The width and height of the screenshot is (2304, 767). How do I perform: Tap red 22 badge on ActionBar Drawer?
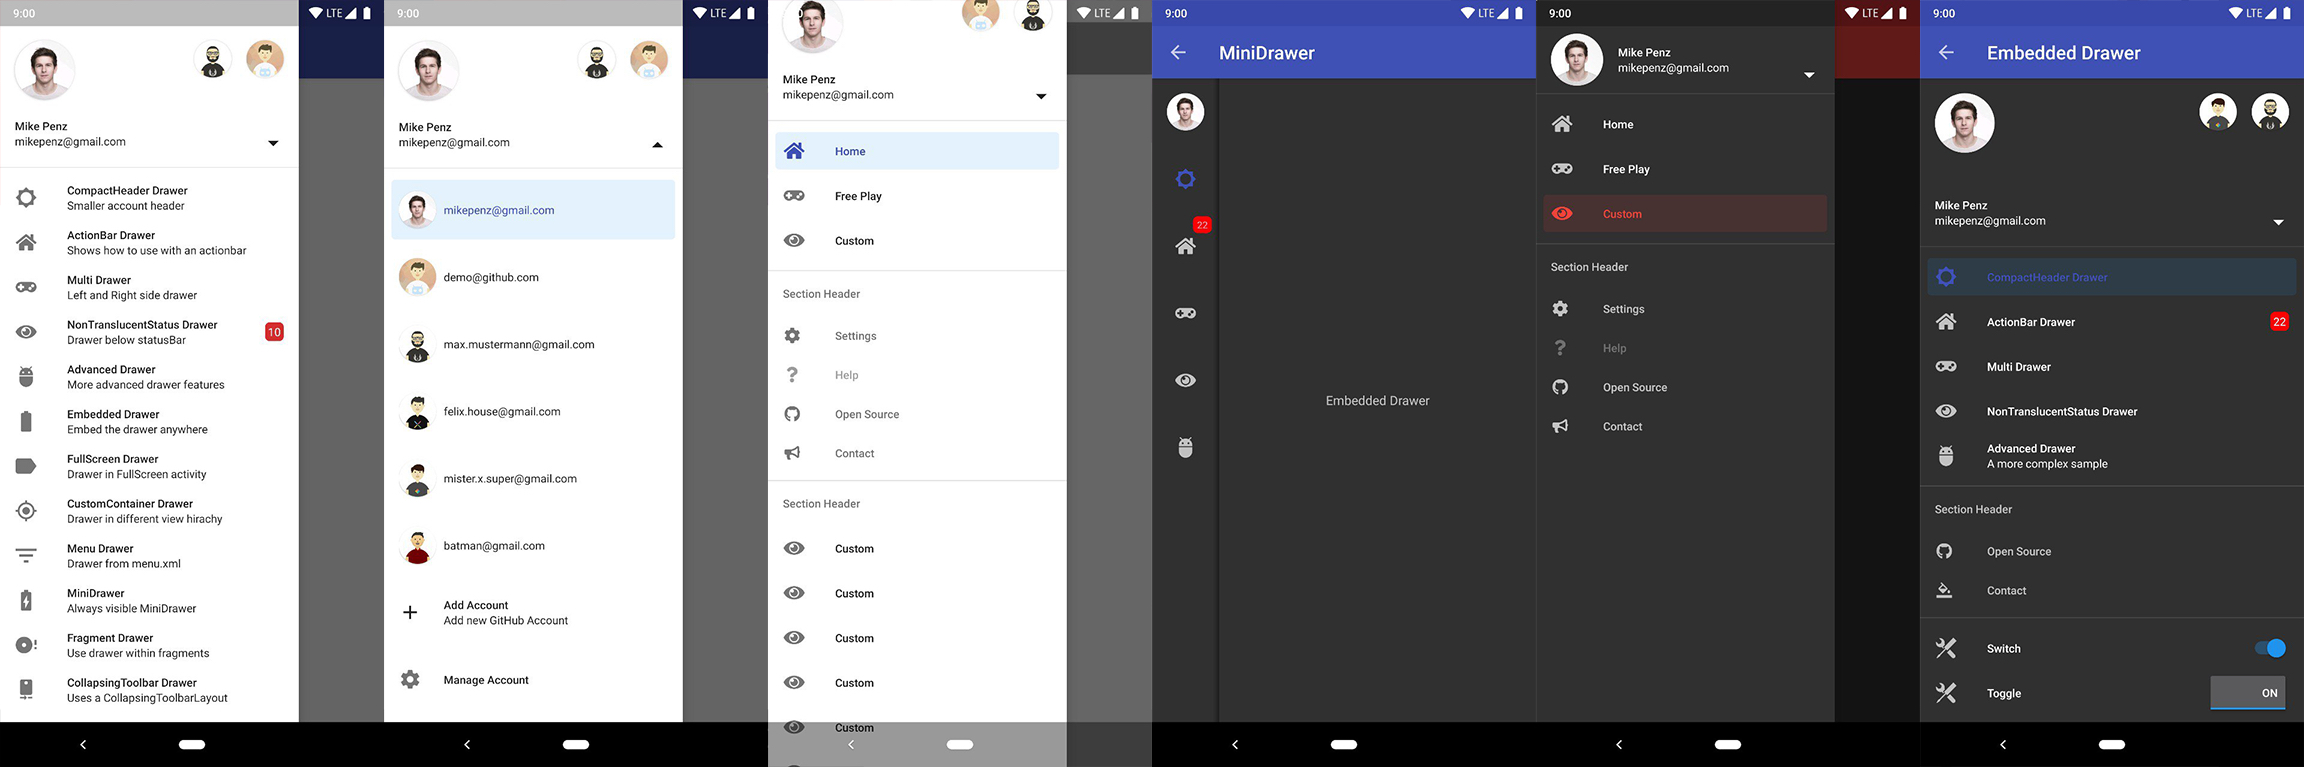pyautogui.click(x=2279, y=322)
